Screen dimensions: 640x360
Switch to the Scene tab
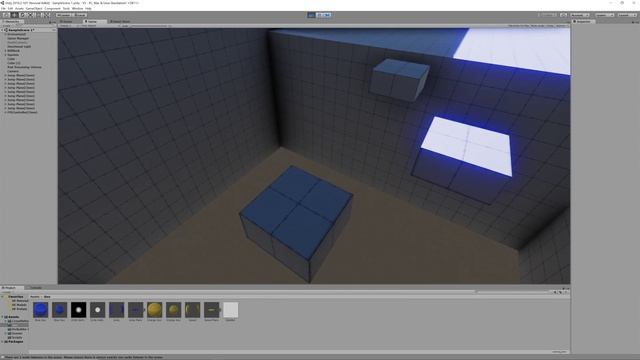tap(67, 21)
